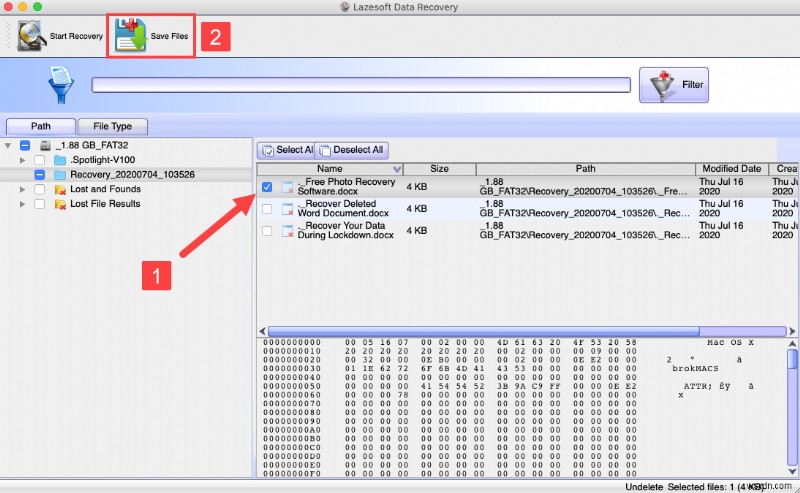This screenshot has height=493, width=800.
Task: Click the Selected files status bar text
Action: tap(715, 487)
